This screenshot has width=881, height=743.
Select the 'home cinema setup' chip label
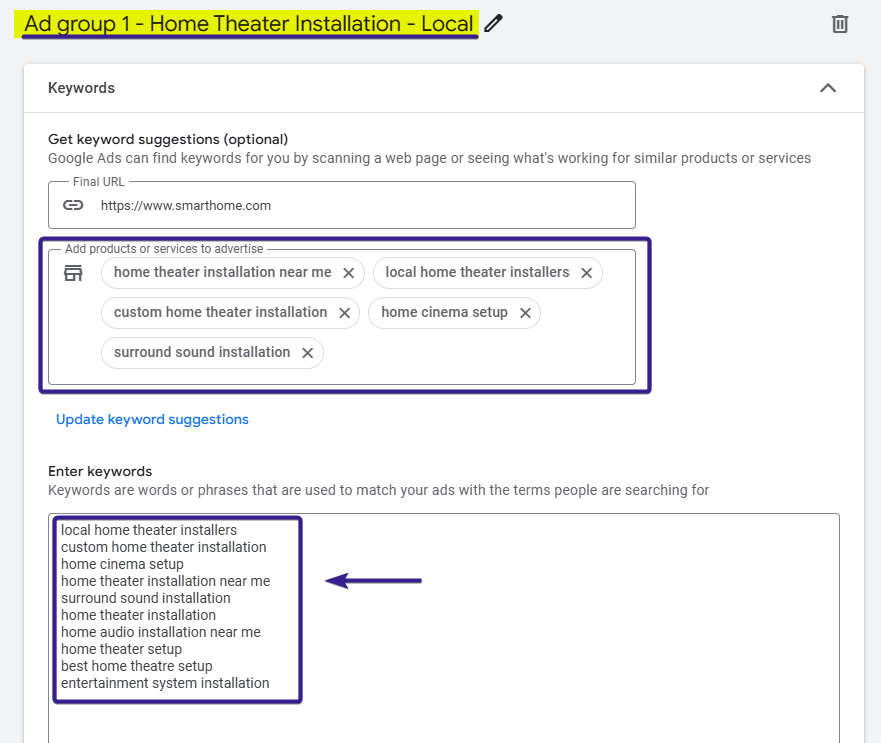point(444,312)
